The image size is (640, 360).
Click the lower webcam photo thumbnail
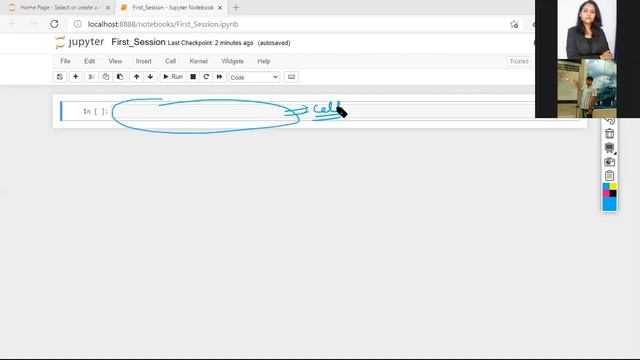pyautogui.click(x=587, y=89)
